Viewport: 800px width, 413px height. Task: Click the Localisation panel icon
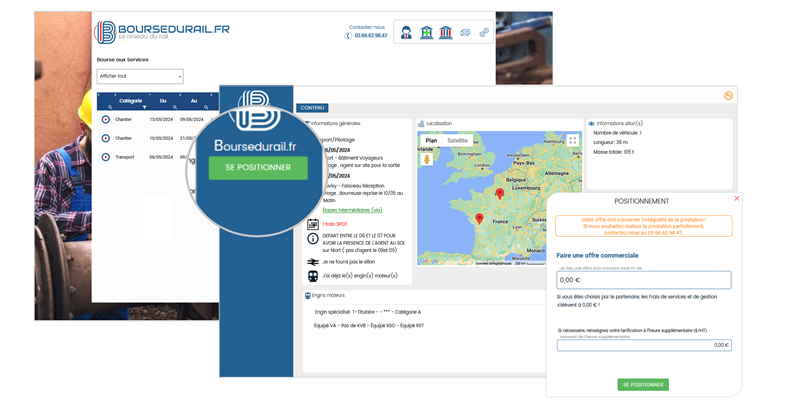point(421,124)
